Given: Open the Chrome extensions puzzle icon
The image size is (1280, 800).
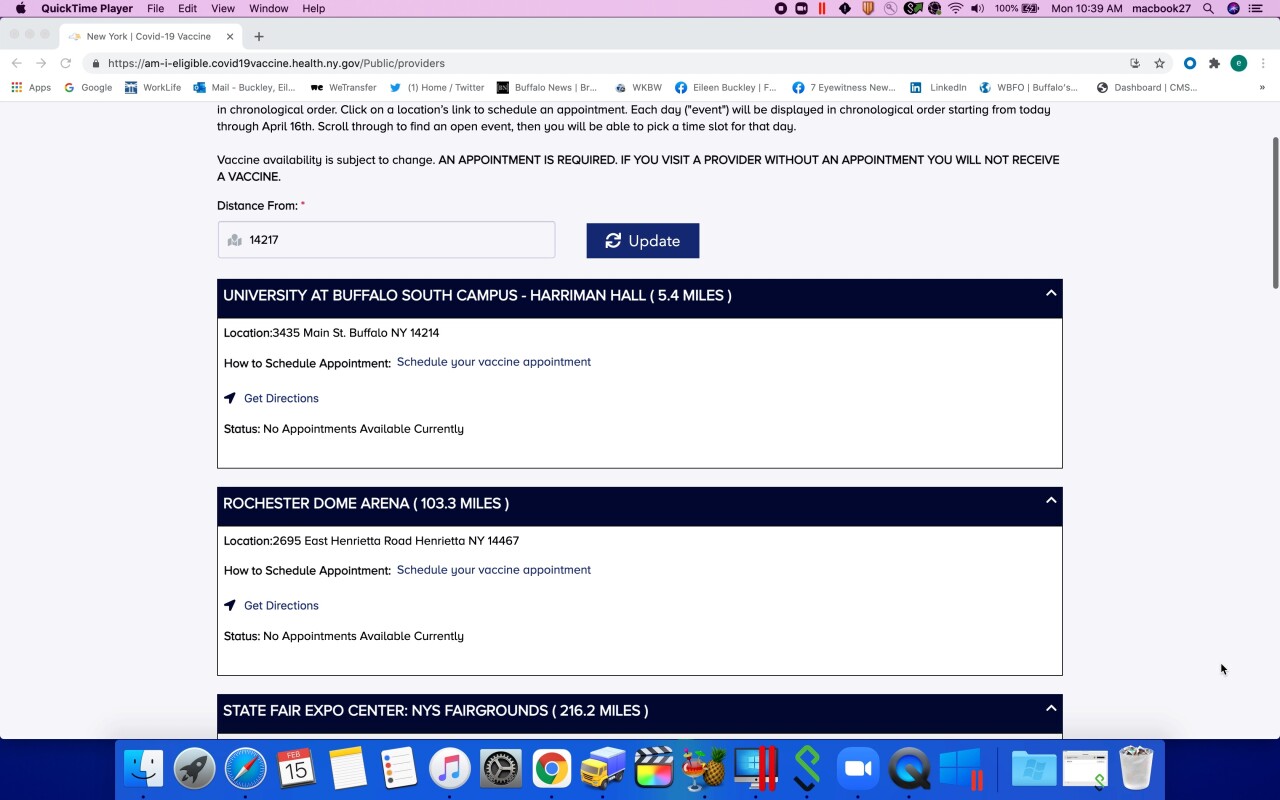Looking at the screenshot, I should [1214, 63].
